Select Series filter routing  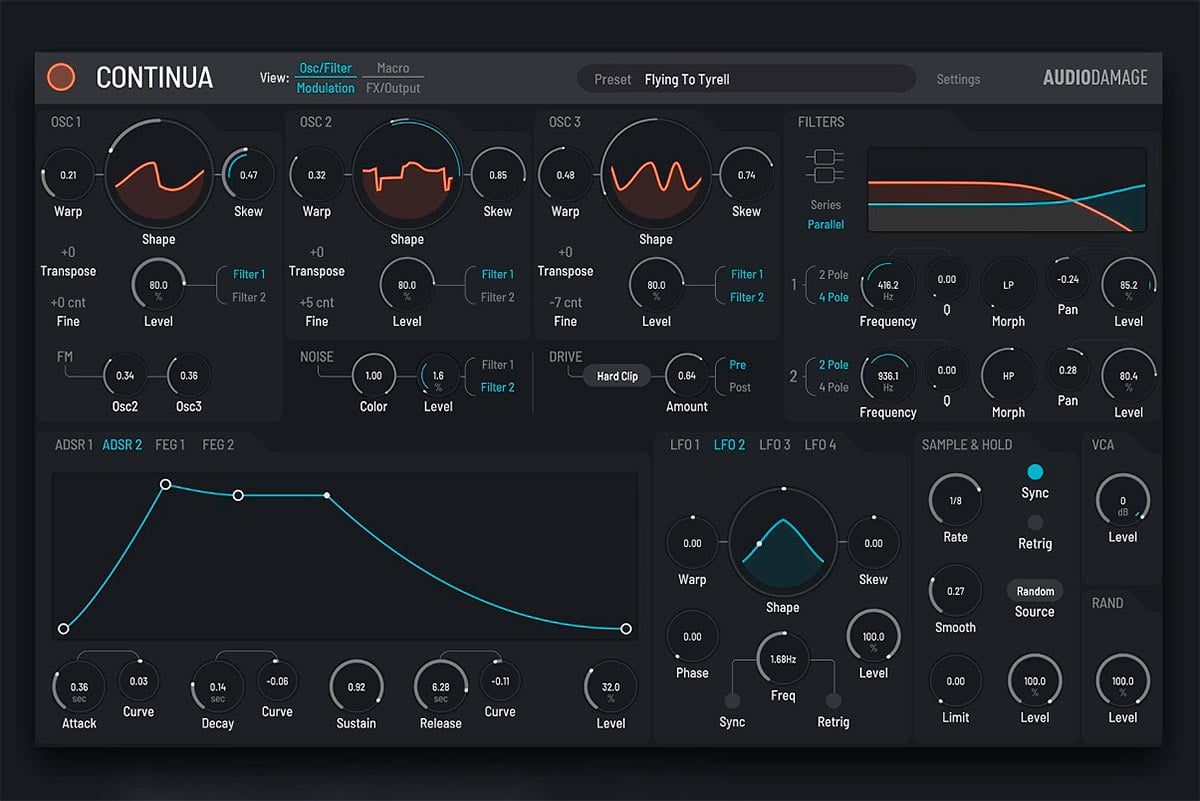click(x=826, y=205)
